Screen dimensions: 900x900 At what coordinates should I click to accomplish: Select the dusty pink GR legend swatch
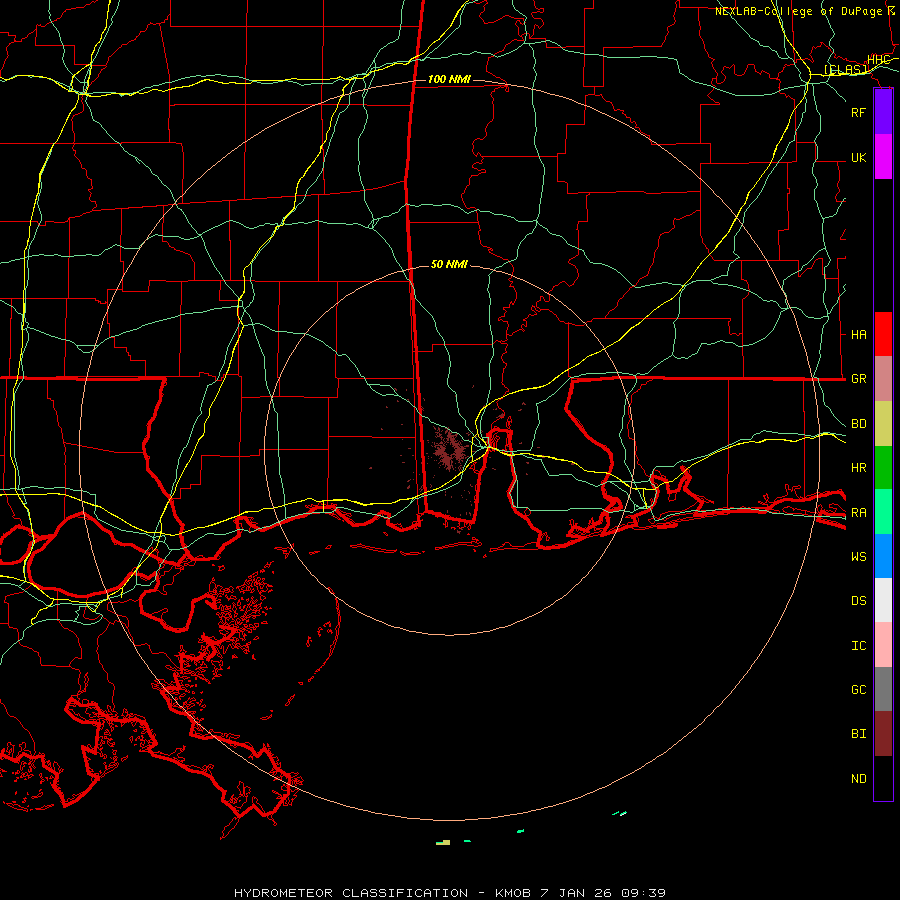[883, 379]
